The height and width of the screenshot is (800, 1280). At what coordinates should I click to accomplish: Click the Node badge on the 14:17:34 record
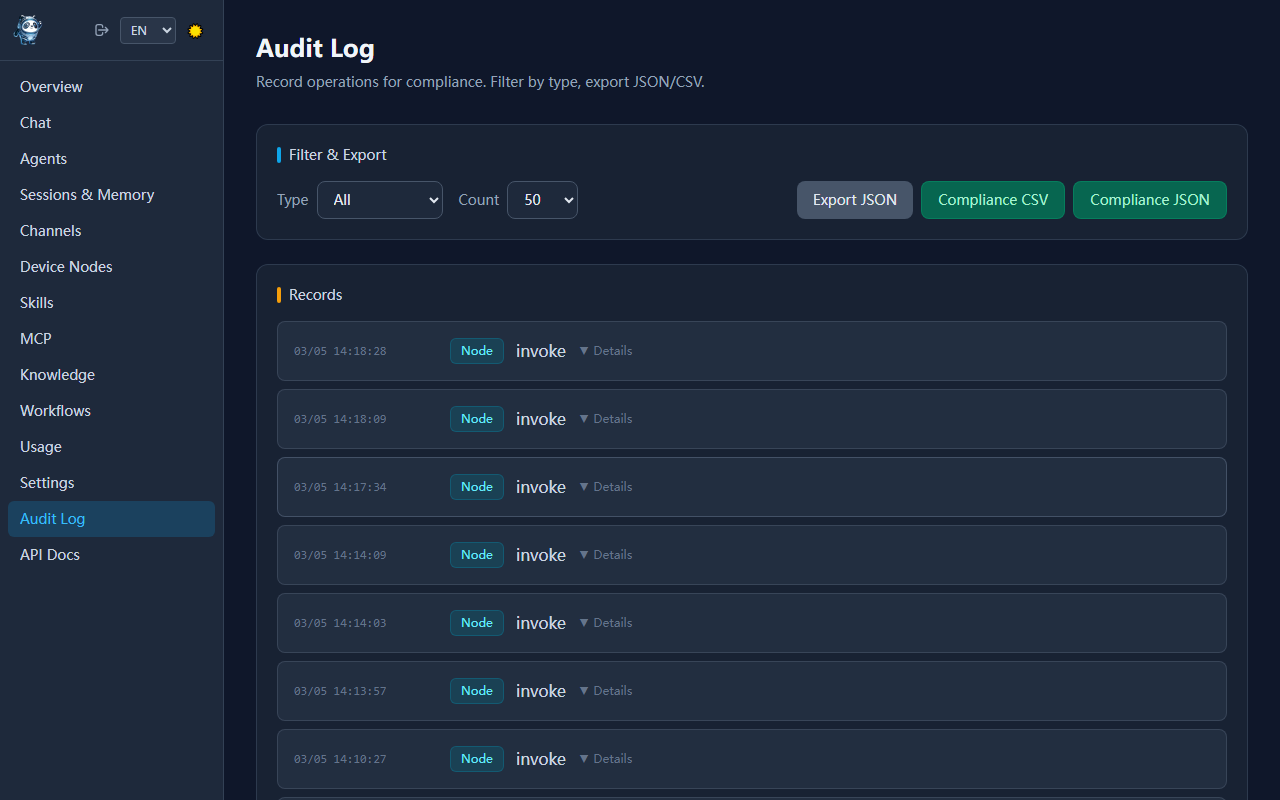coord(477,487)
